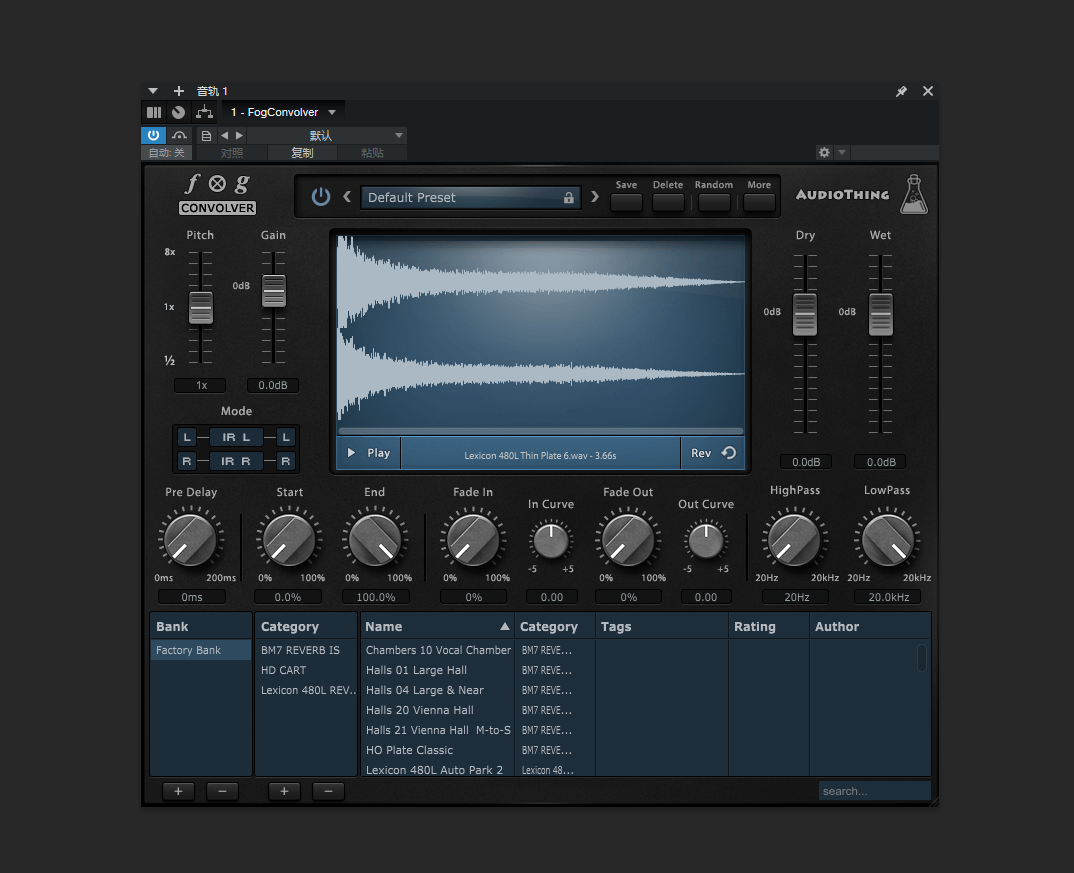Add a new category with plus button

284,792
